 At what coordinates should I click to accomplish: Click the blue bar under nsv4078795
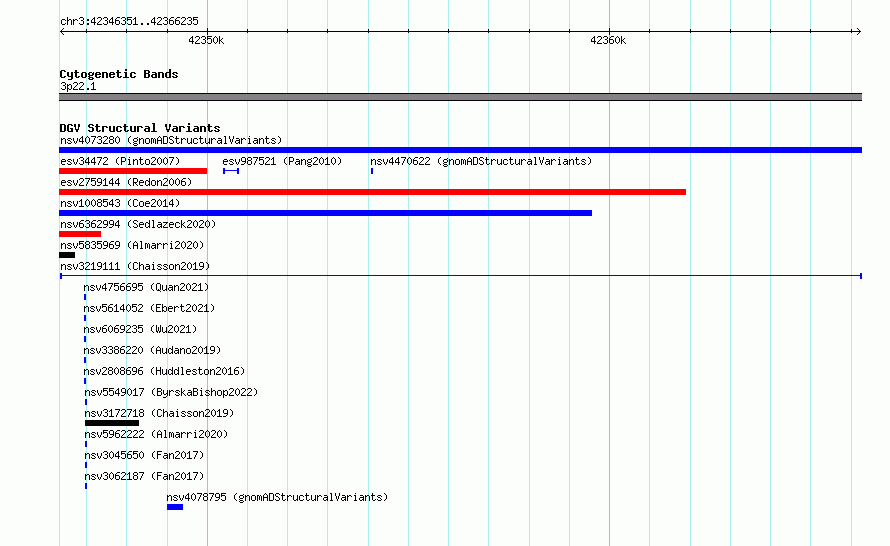pos(175,507)
